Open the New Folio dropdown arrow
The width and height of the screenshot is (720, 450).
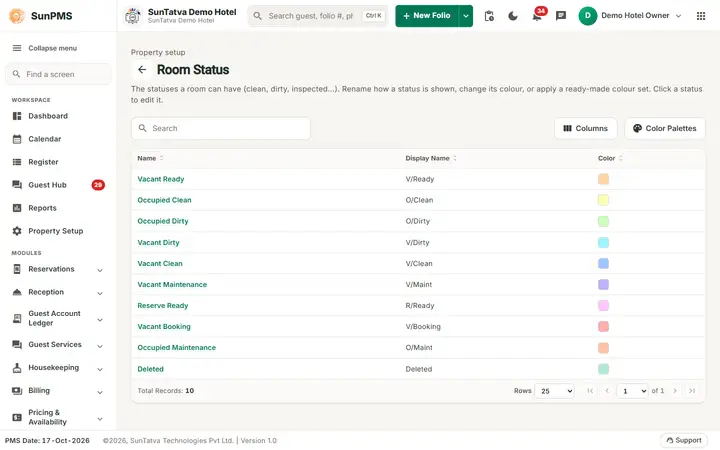click(466, 16)
